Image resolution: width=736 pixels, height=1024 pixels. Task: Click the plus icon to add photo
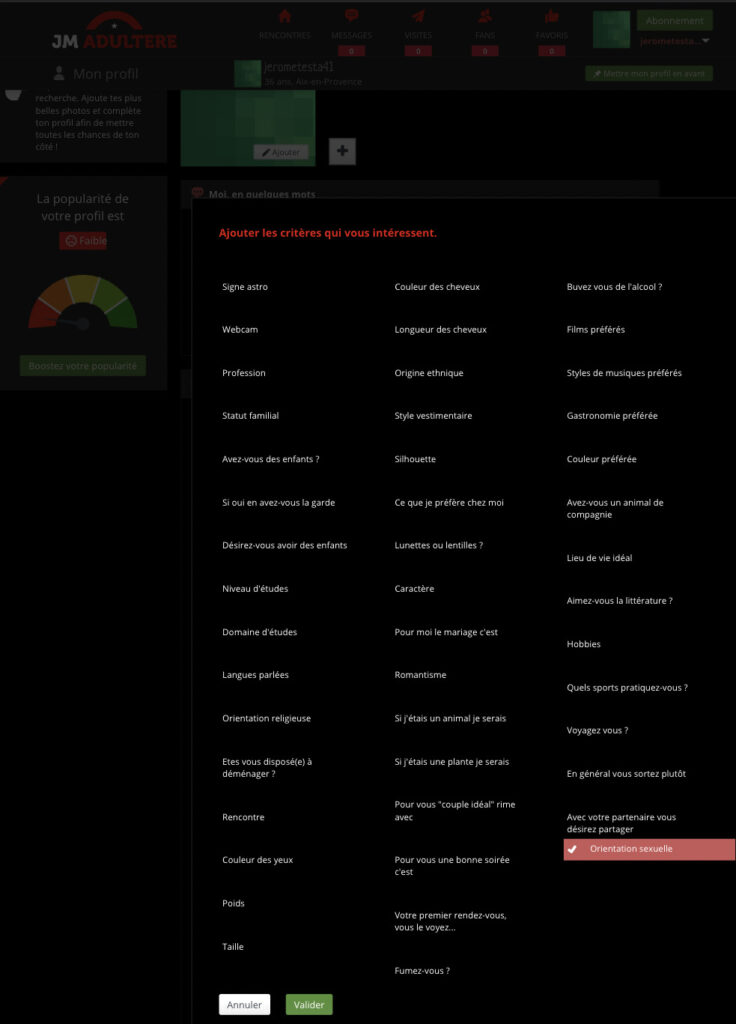[x=342, y=151]
